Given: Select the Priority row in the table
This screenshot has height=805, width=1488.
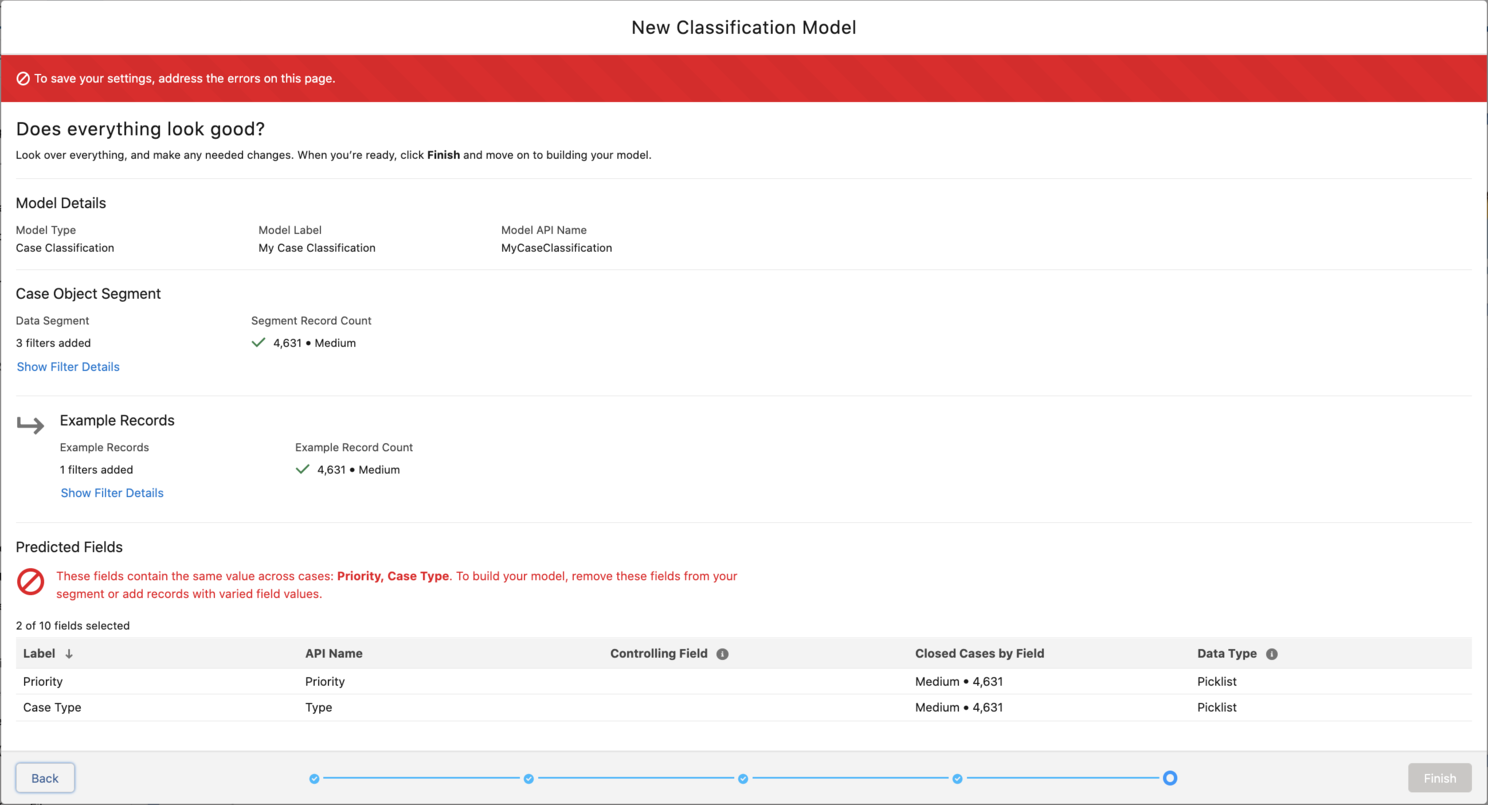Looking at the screenshot, I should tap(43, 682).
